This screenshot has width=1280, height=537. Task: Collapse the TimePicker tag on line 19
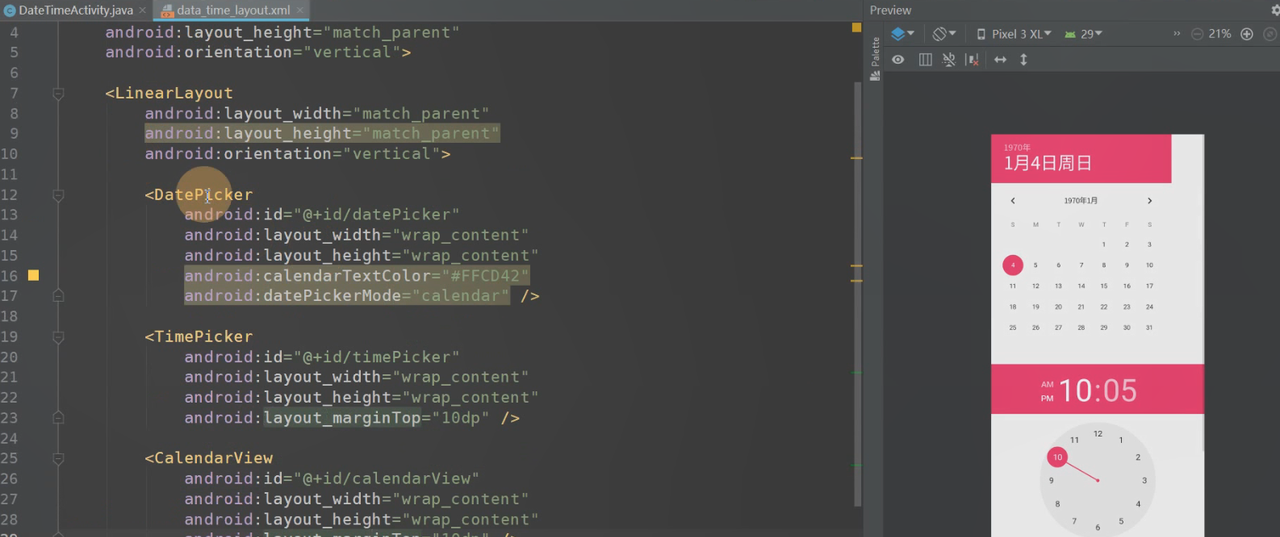(58, 336)
